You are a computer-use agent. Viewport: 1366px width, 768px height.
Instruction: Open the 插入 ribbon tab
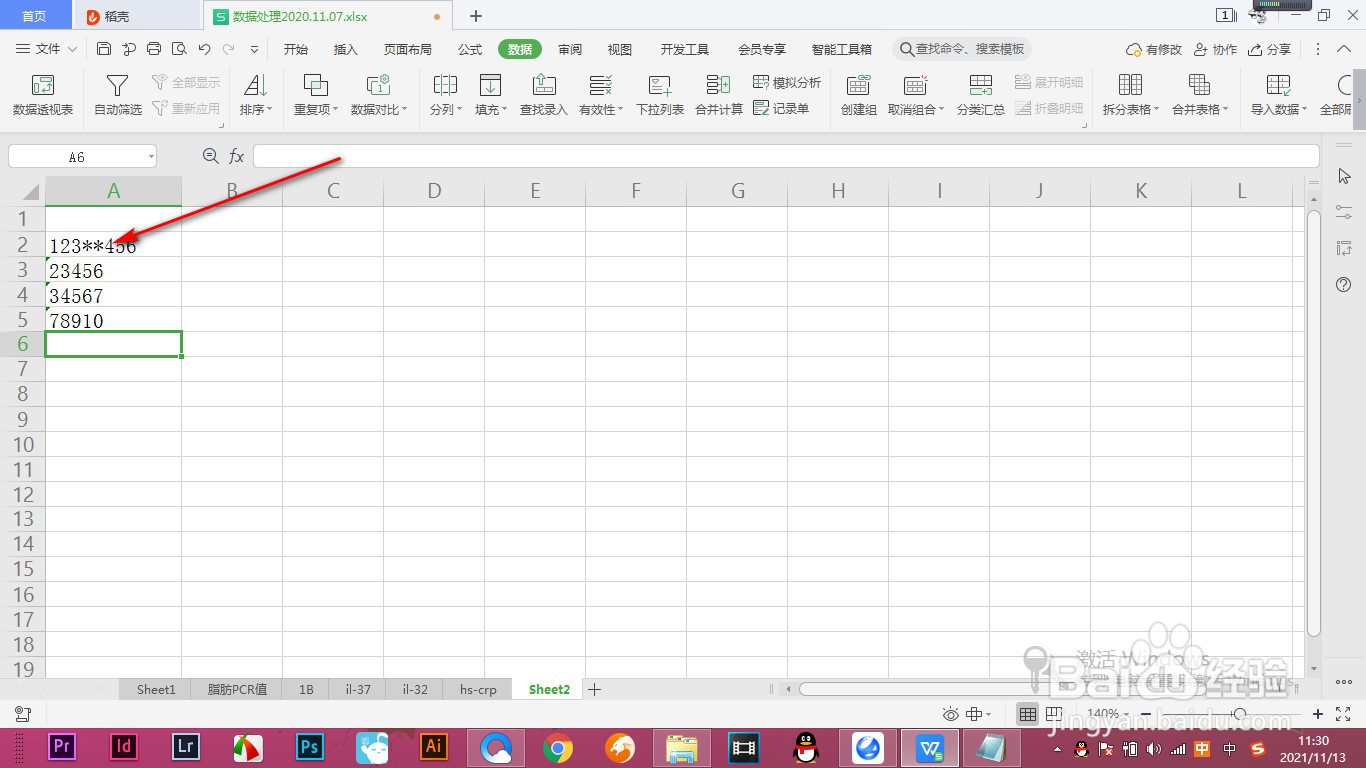click(345, 49)
